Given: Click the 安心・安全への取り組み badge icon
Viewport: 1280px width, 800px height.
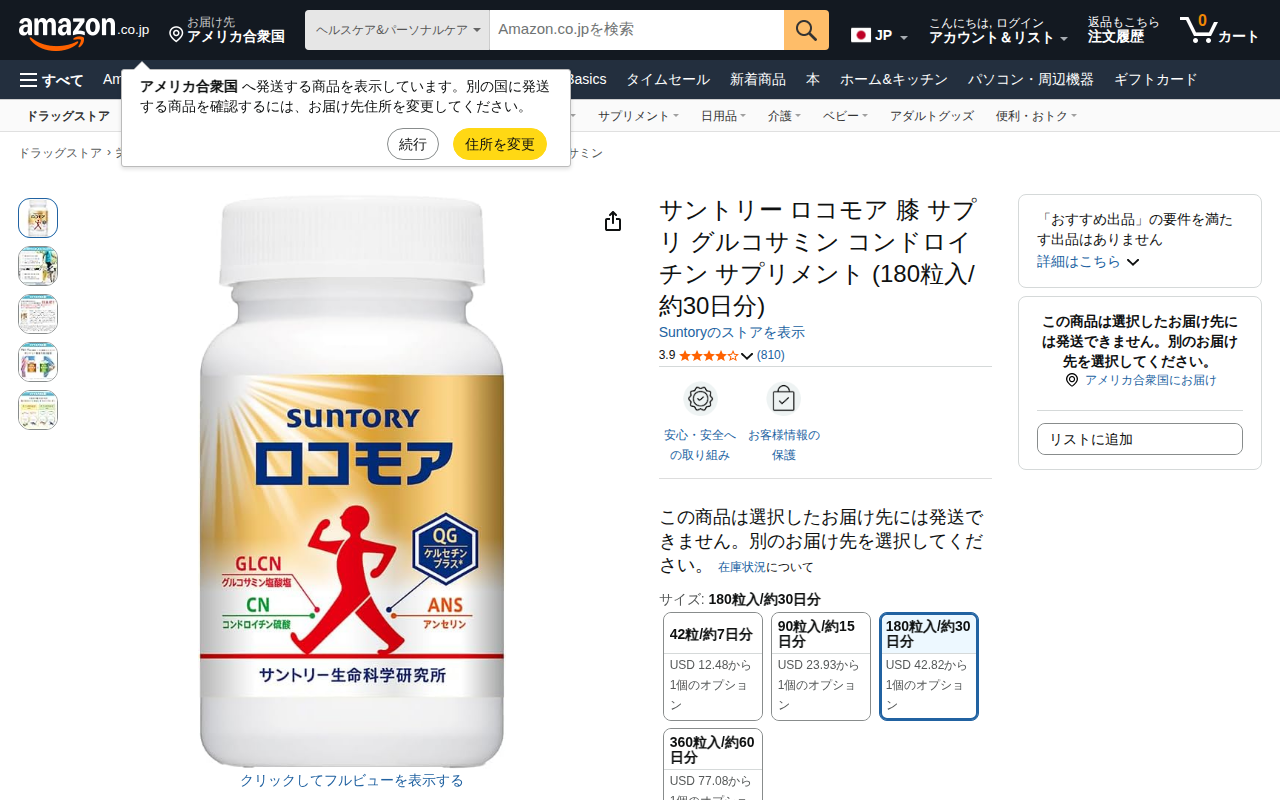Looking at the screenshot, I should coord(700,399).
